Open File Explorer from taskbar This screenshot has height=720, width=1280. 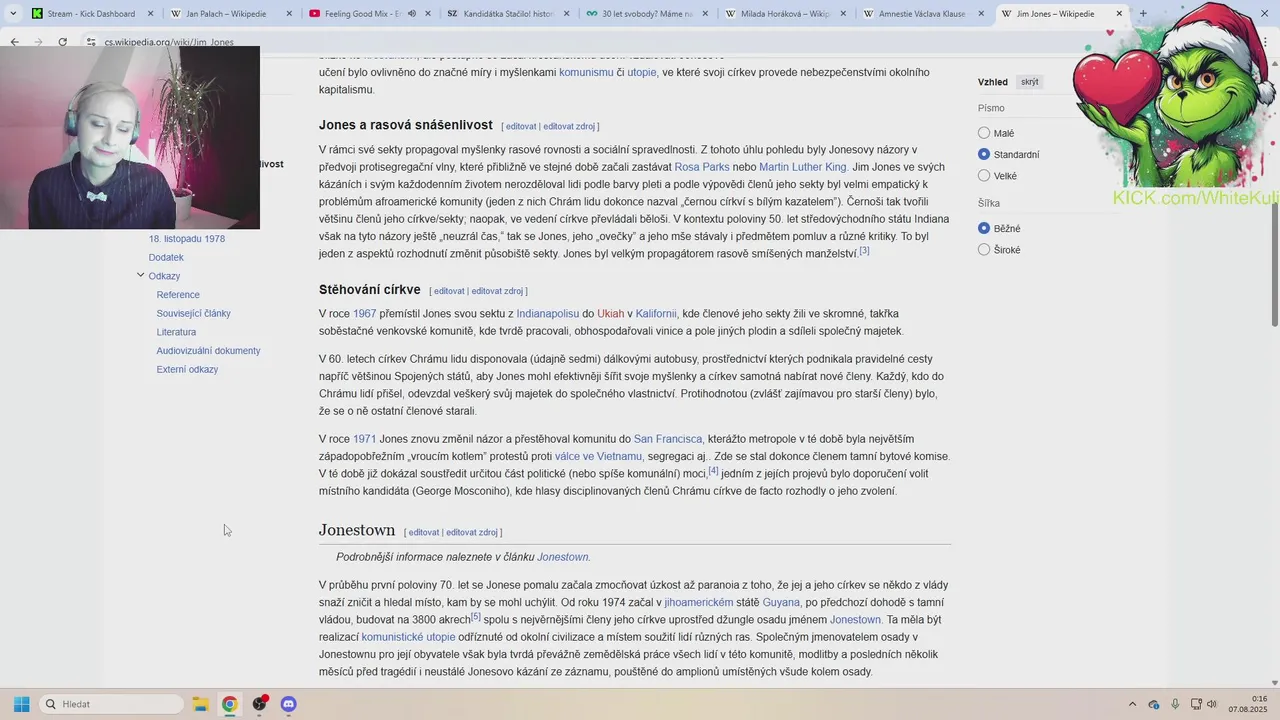click(199, 704)
